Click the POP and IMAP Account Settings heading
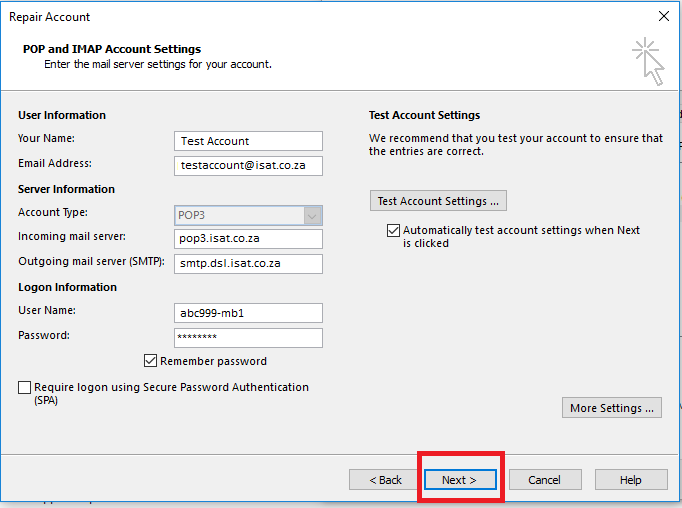Screen dimensions: 682x508 pyautogui.click(x=111, y=49)
